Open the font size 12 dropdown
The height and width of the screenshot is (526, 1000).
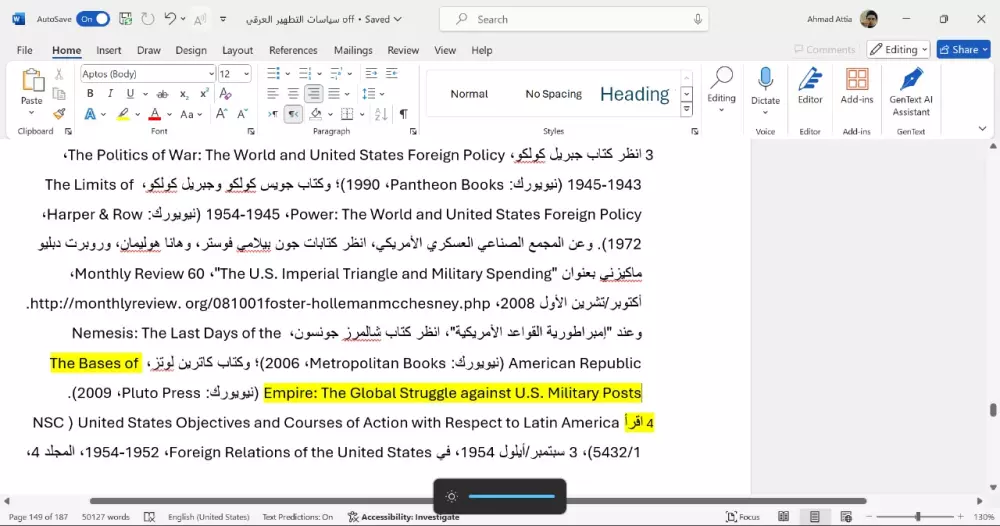coord(246,74)
